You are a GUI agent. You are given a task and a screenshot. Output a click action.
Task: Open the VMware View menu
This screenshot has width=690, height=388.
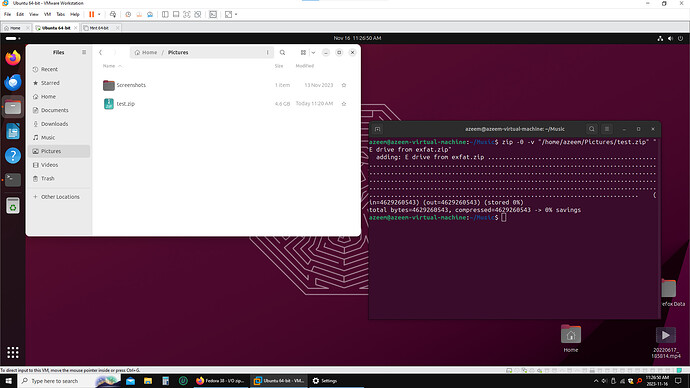[x=33, y=14]
